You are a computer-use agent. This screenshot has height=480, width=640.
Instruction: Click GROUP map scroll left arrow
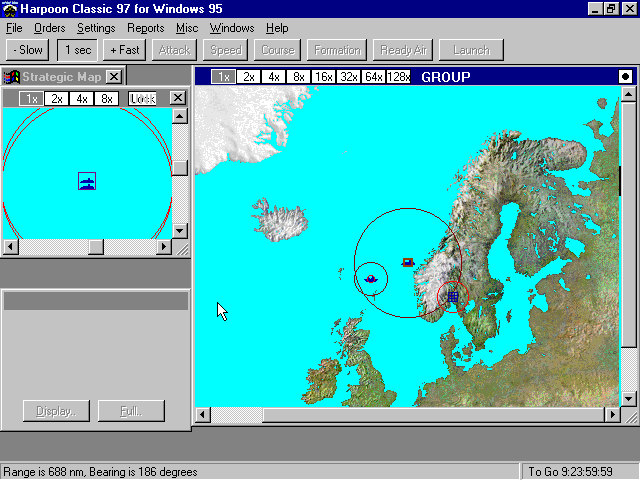tap(202, 415)
